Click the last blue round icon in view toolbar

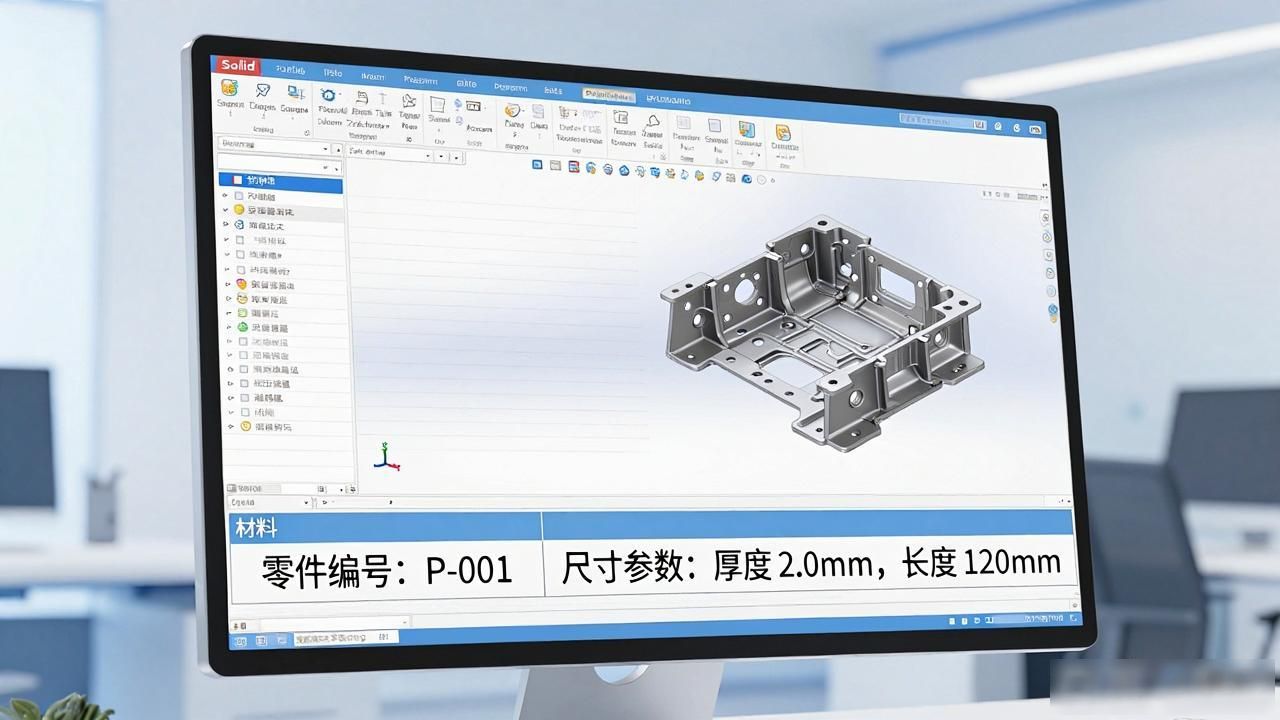(747, 179)
